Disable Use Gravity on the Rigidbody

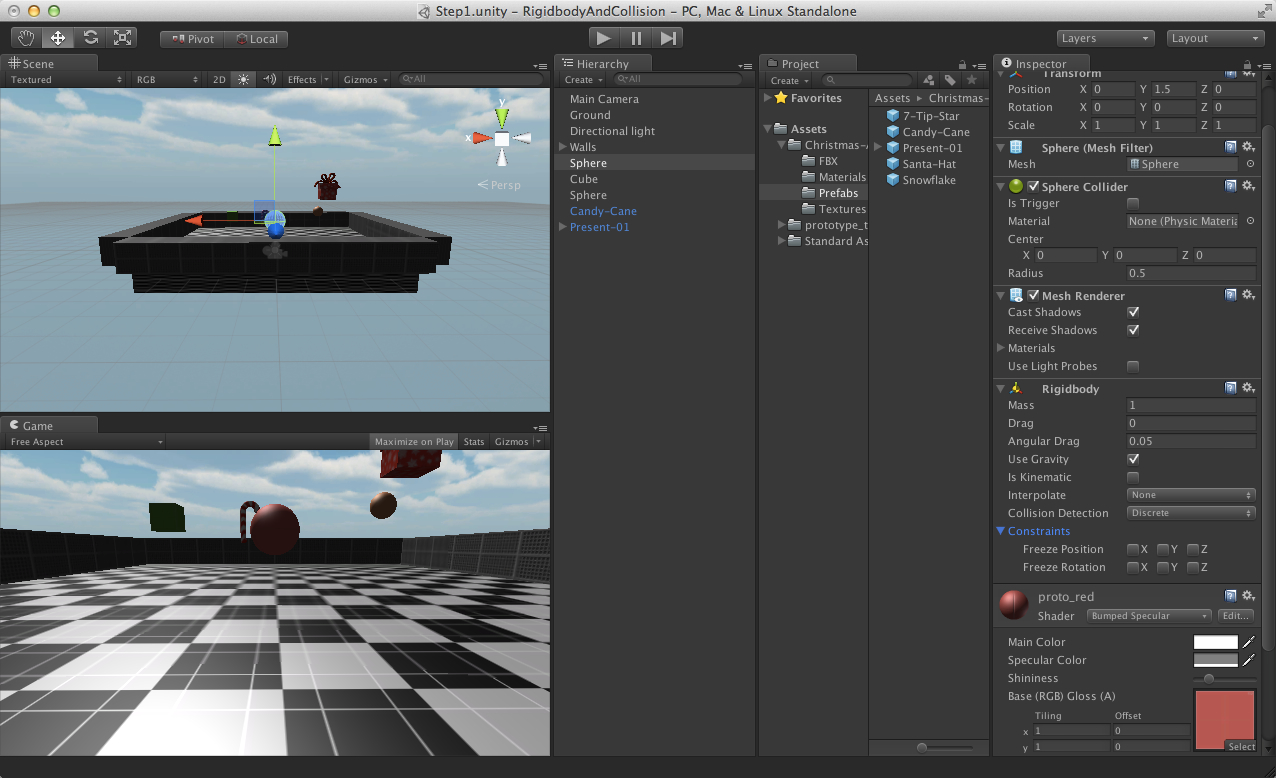tap(1133, 459)
